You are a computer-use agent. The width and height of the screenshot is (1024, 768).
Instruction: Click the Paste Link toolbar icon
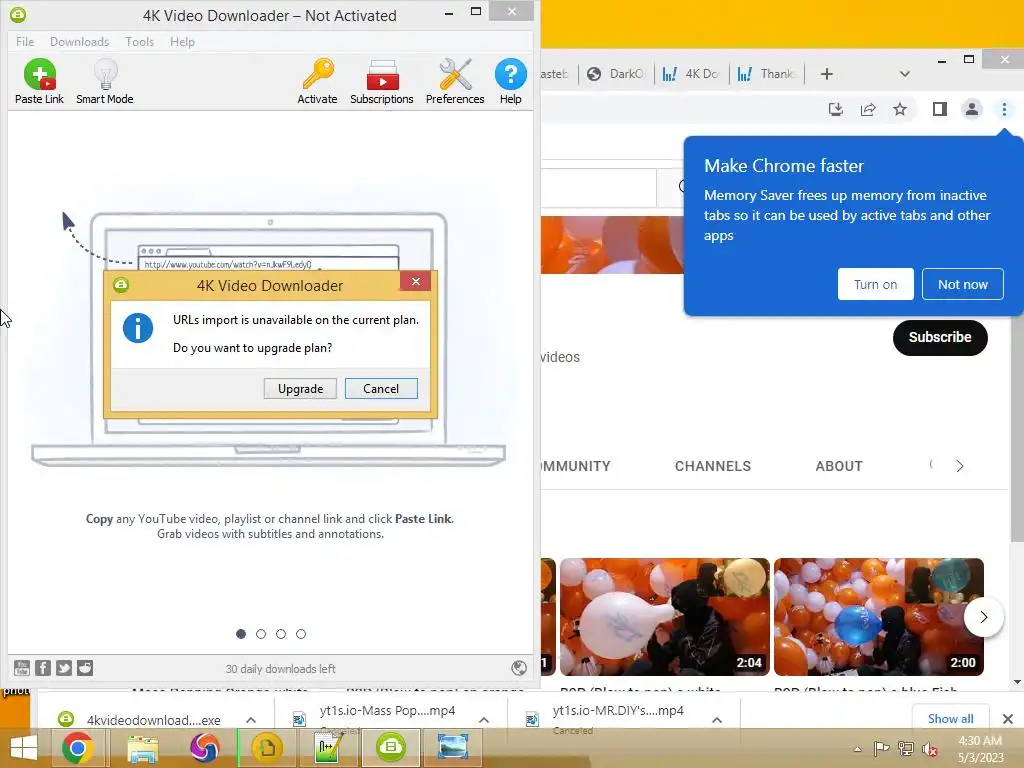tap(39, 81)
